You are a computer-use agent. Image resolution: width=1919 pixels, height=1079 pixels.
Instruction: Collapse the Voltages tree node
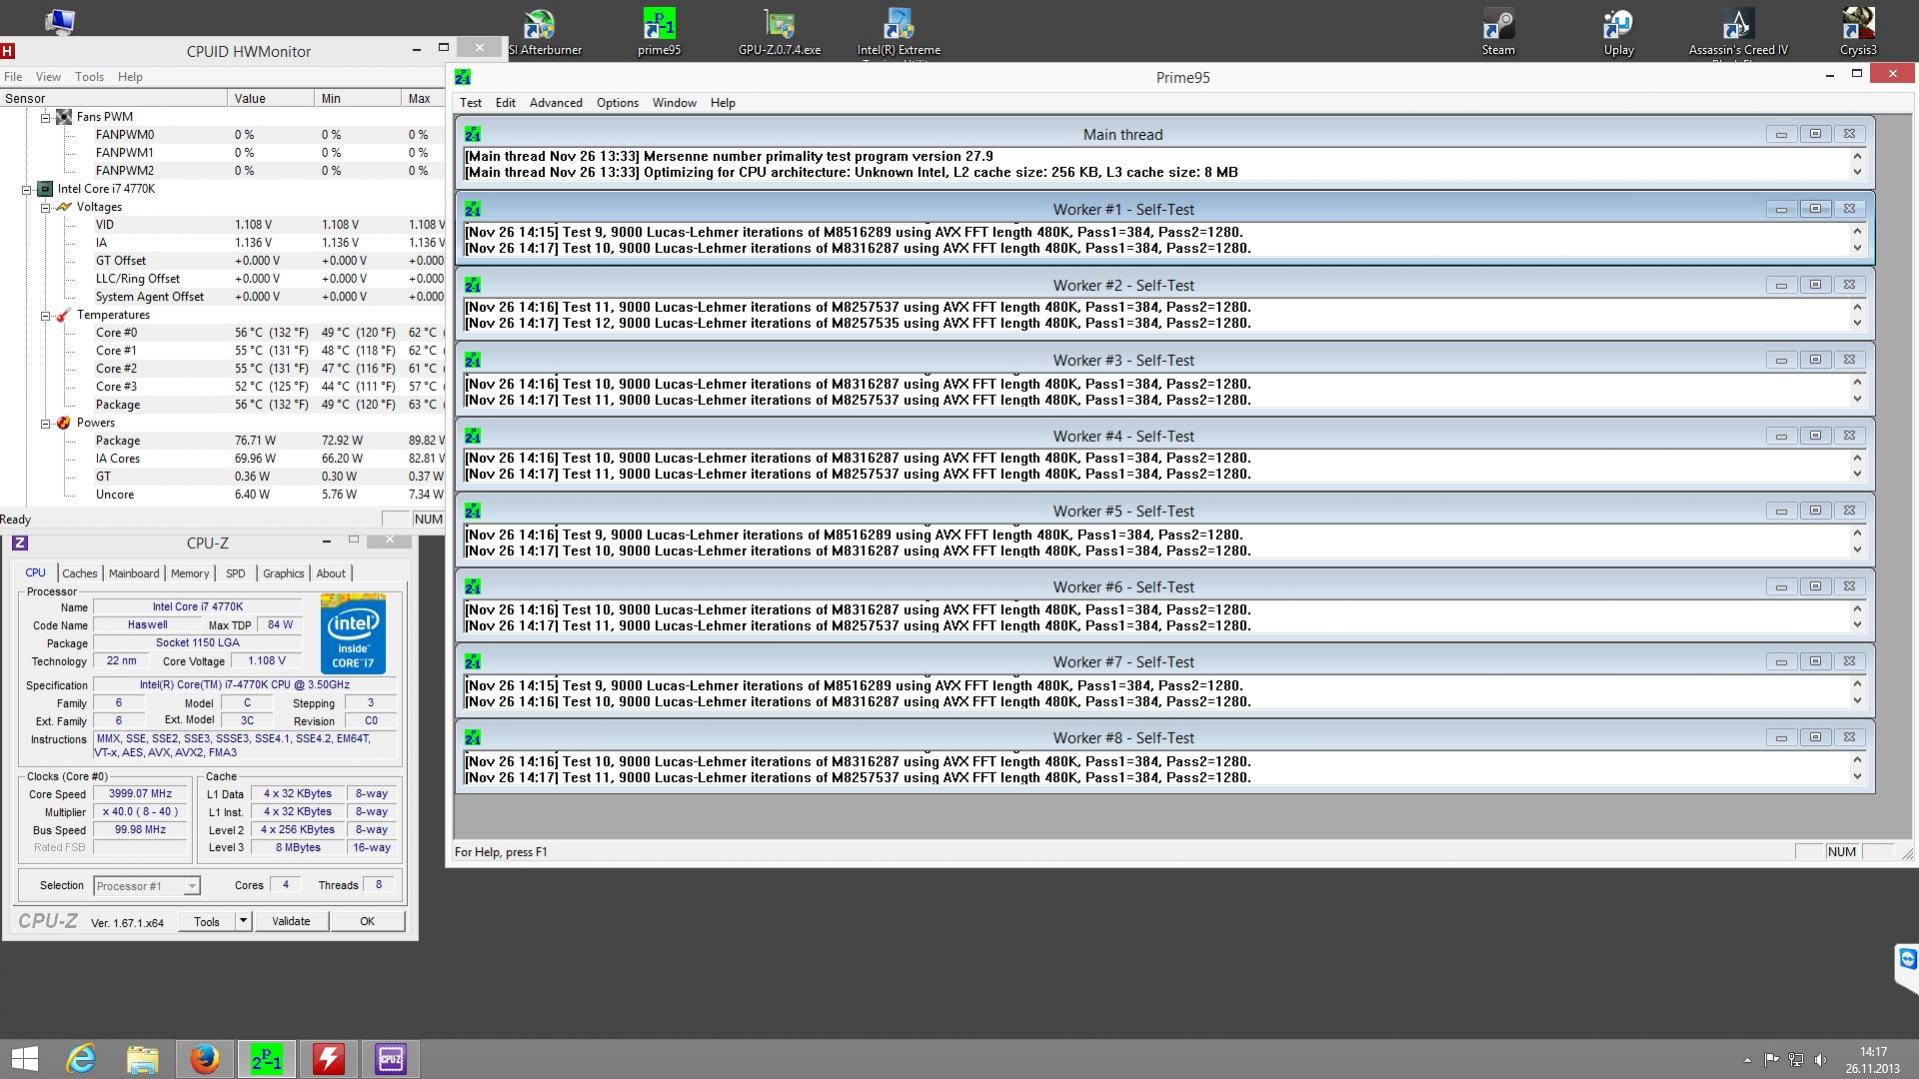click(x=45, y=207)
